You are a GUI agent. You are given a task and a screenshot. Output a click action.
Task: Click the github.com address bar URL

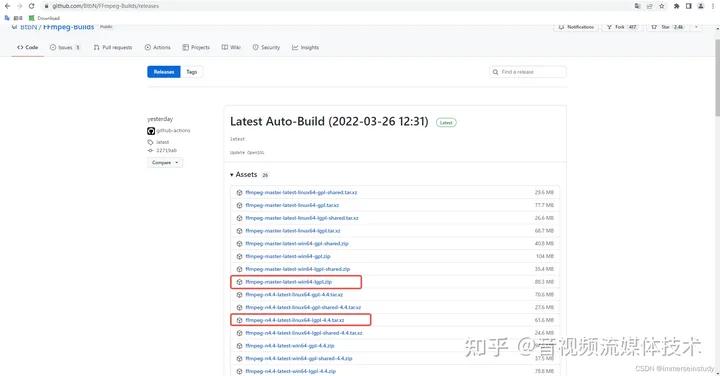(x=105, y=6)
